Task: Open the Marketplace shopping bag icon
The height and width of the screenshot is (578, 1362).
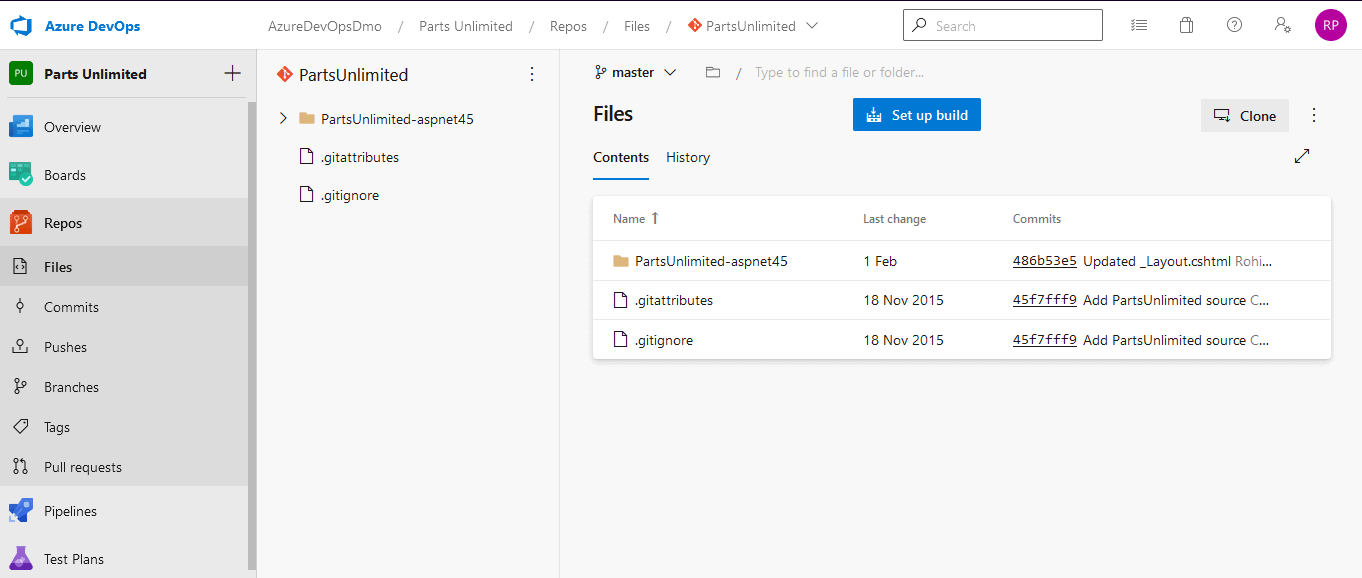Action: 1186,25
